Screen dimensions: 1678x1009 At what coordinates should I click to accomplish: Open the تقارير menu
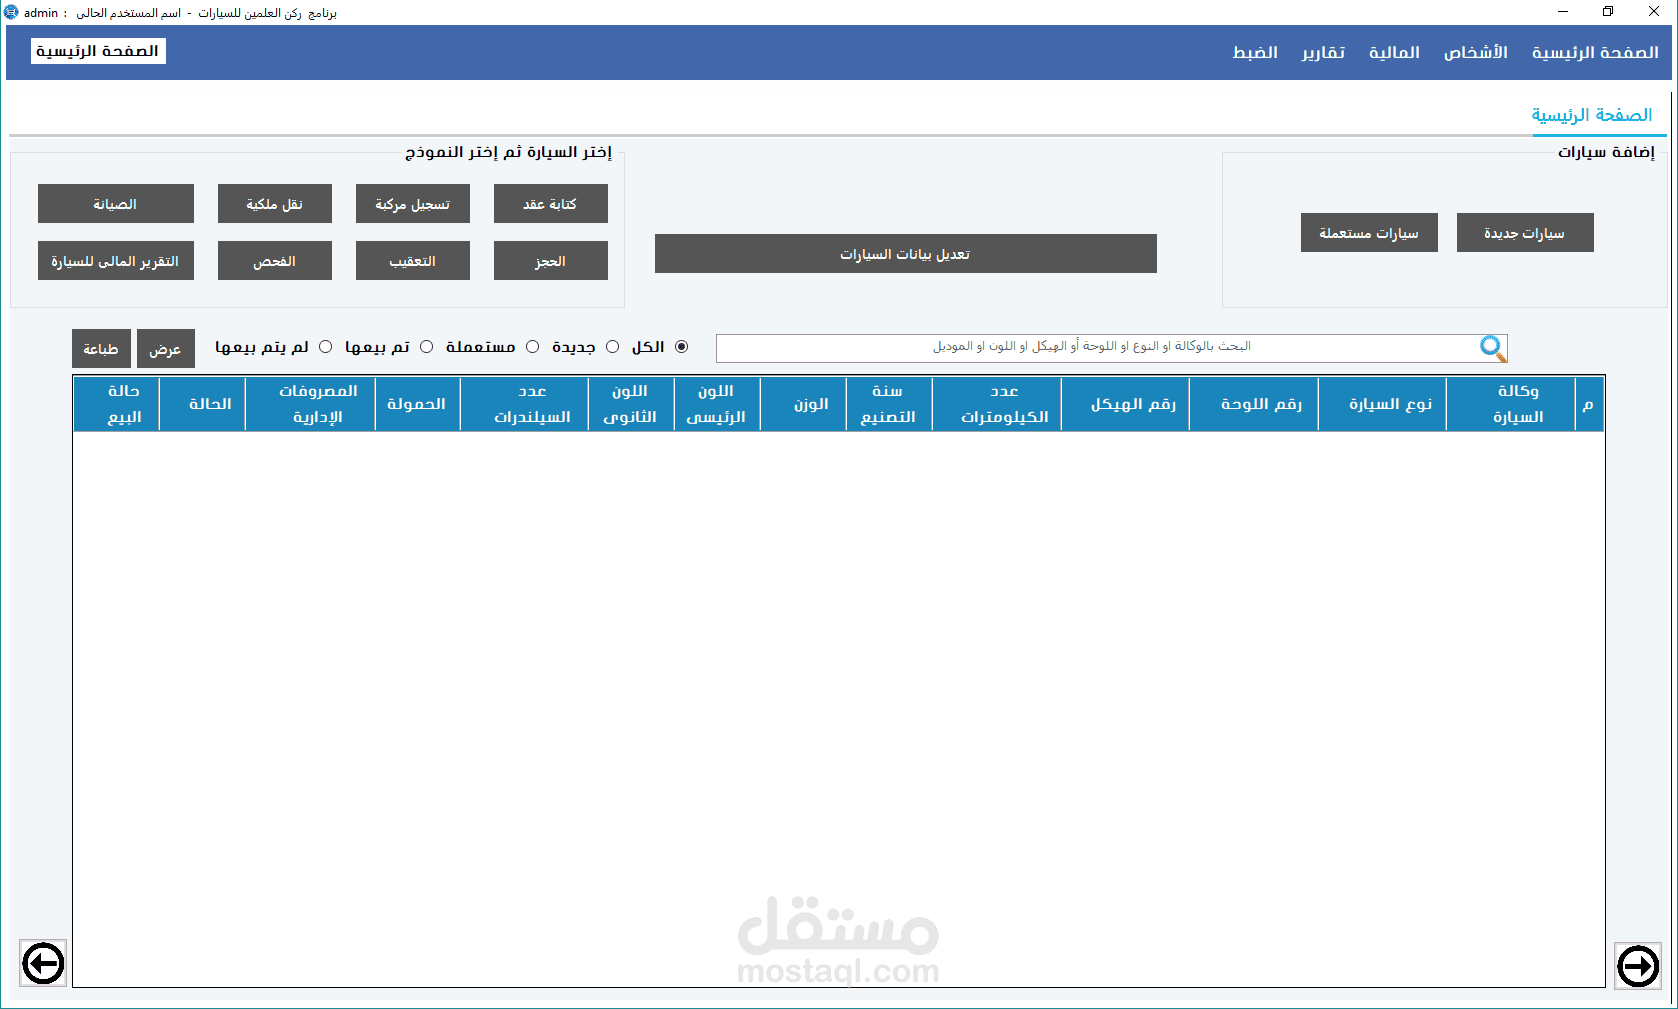tap(1322, 52)
